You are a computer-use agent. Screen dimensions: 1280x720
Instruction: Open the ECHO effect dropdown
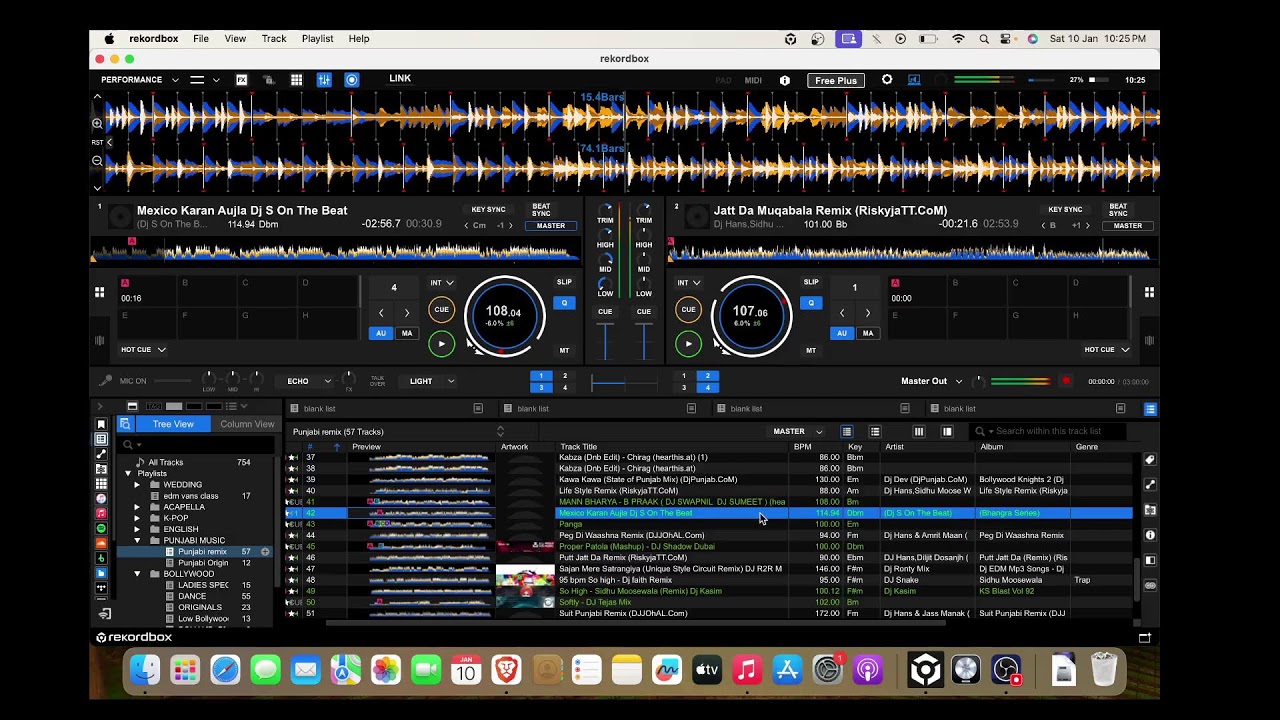[308, 381]
